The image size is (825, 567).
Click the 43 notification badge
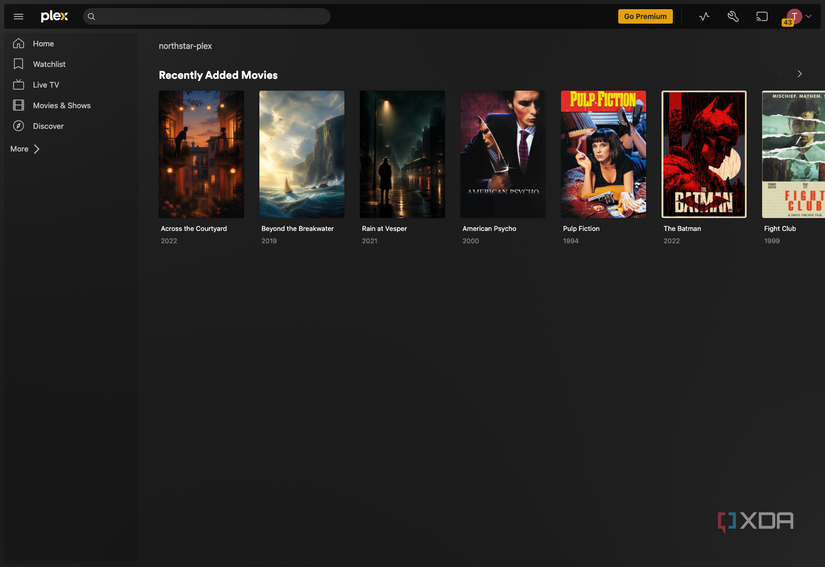click(787, 23)
